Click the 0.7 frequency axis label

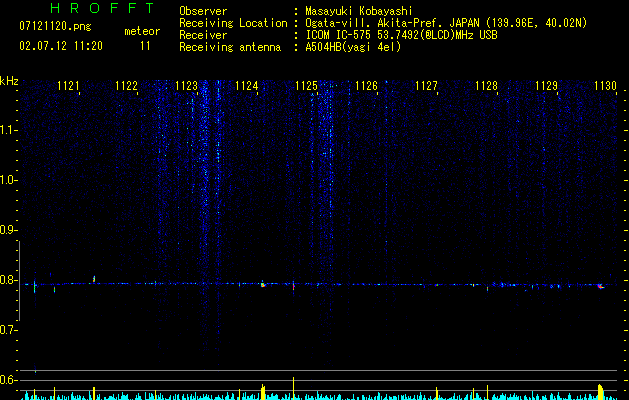point(8,330)
